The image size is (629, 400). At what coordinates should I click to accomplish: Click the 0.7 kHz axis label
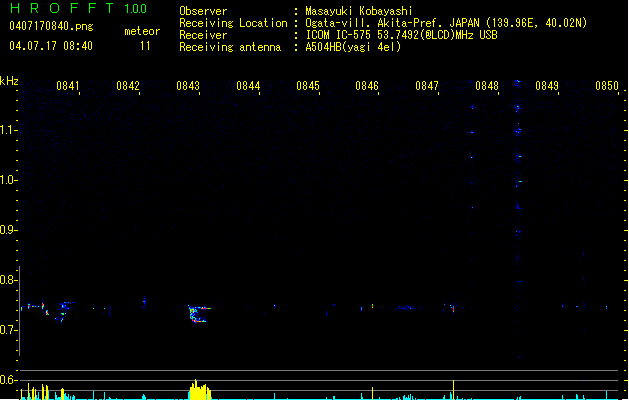8,330
